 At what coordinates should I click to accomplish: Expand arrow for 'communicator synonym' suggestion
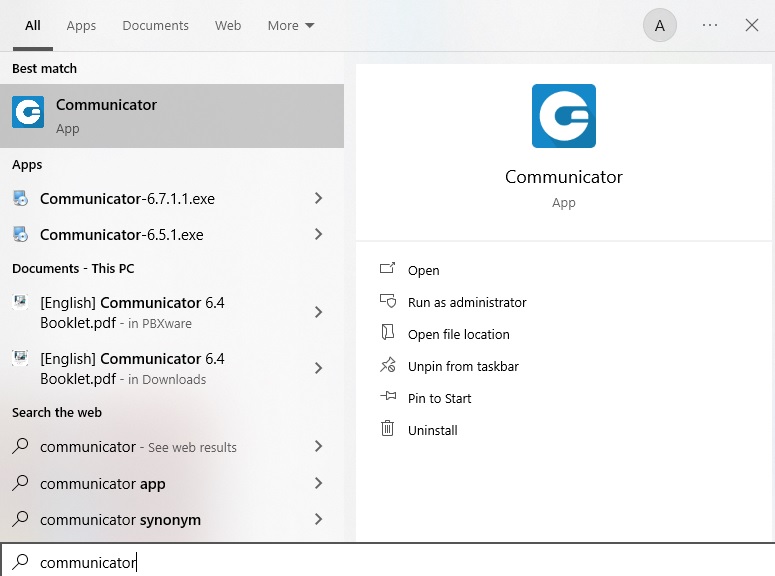pyautogui.click(x=319, y=520)
